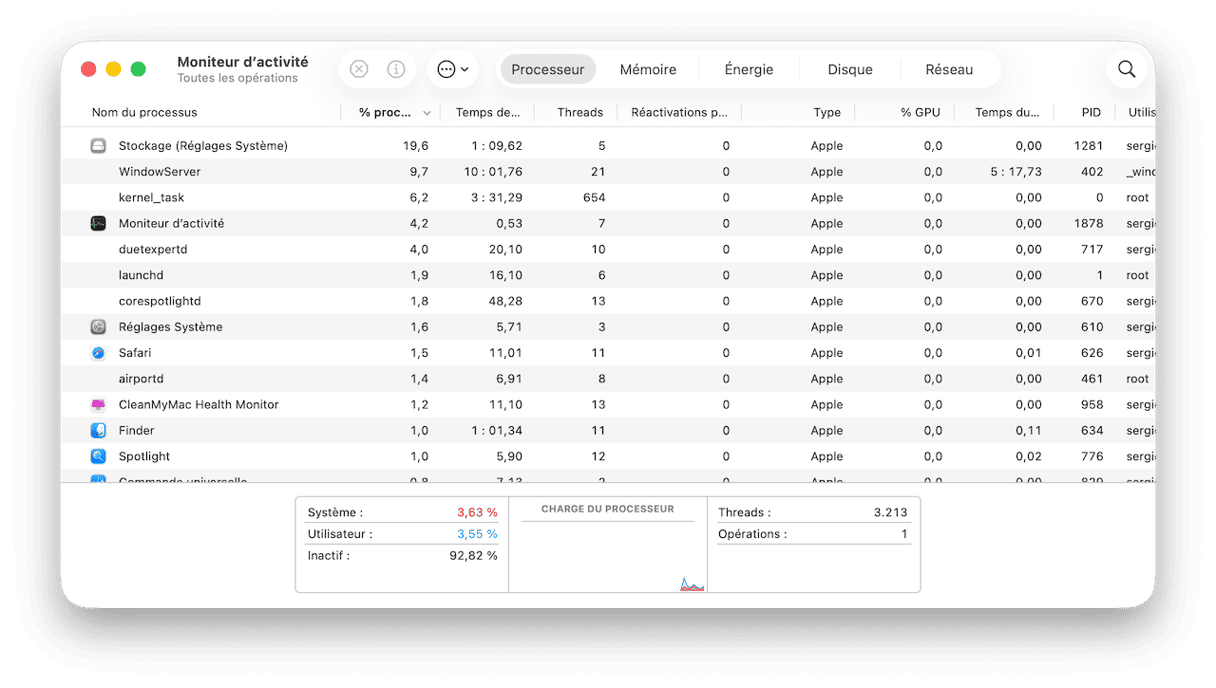1216x688 pixels.
Task: Select the WindowServer process row
Action: 608,172
